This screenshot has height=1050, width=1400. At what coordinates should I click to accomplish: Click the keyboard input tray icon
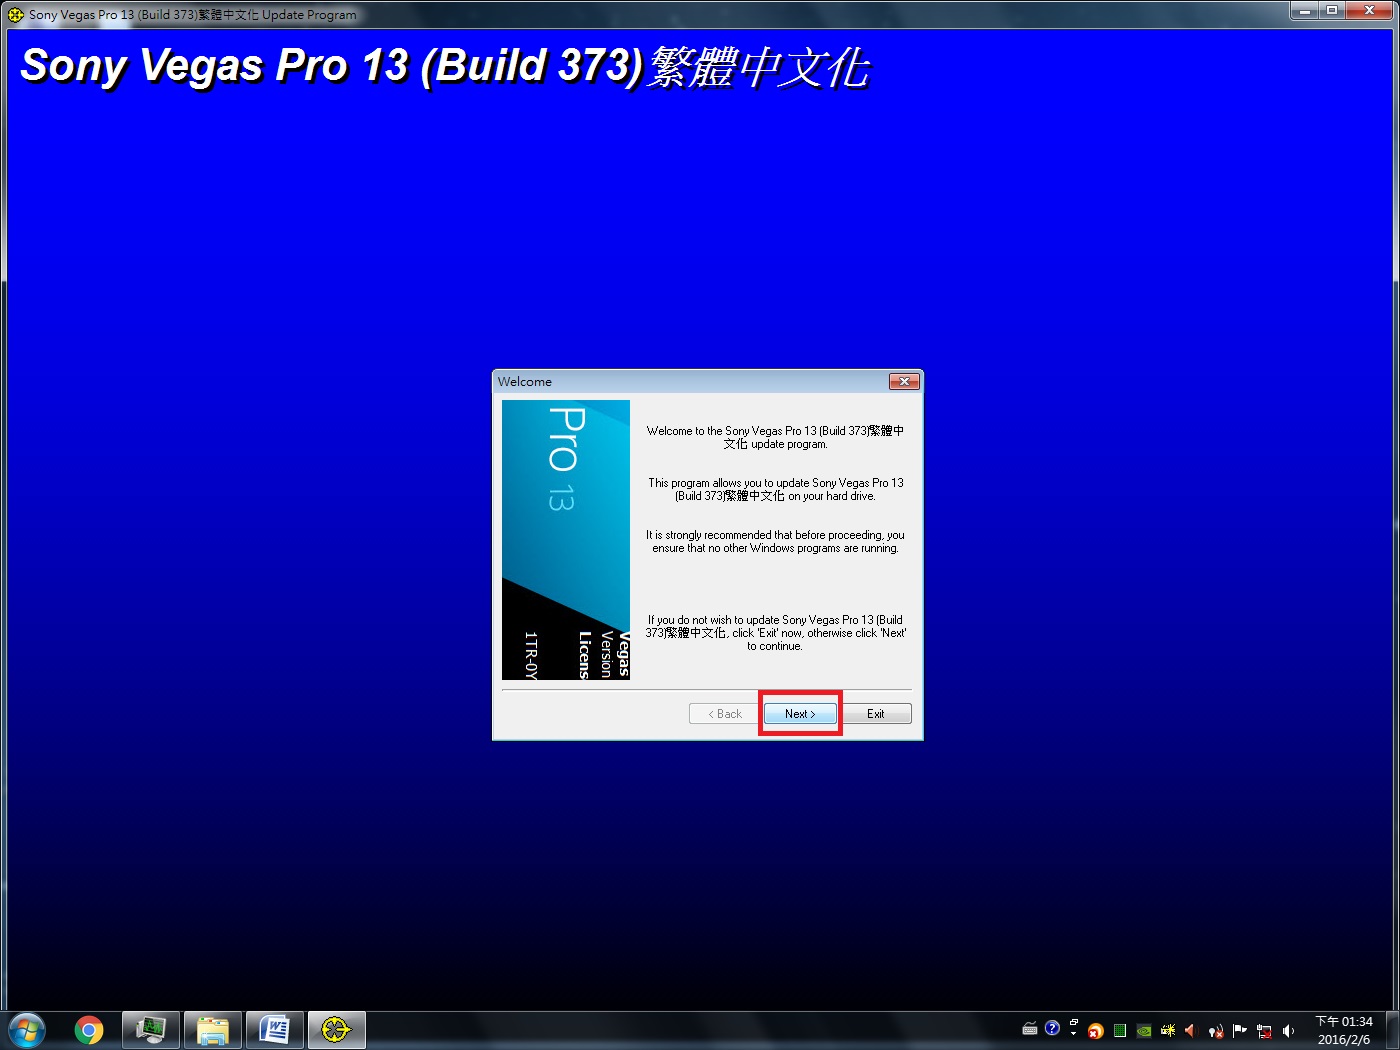tap(1030, 1029)
